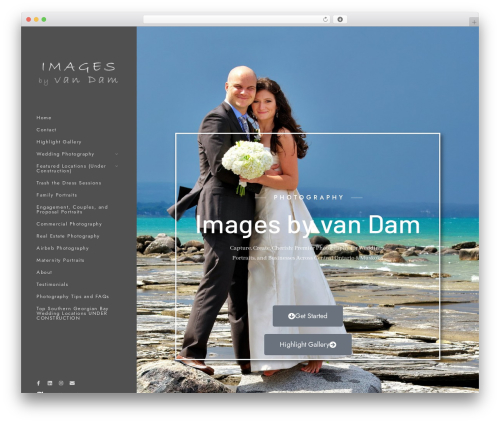Click the Images by van Dam logo
Viewport: 500px width, 423px height.
pos(78,73)
